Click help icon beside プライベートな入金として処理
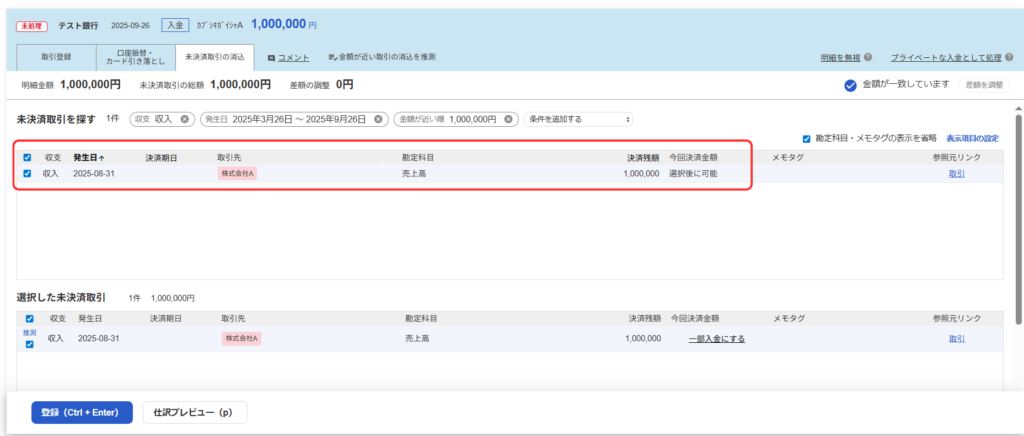 click(1008, 58)
